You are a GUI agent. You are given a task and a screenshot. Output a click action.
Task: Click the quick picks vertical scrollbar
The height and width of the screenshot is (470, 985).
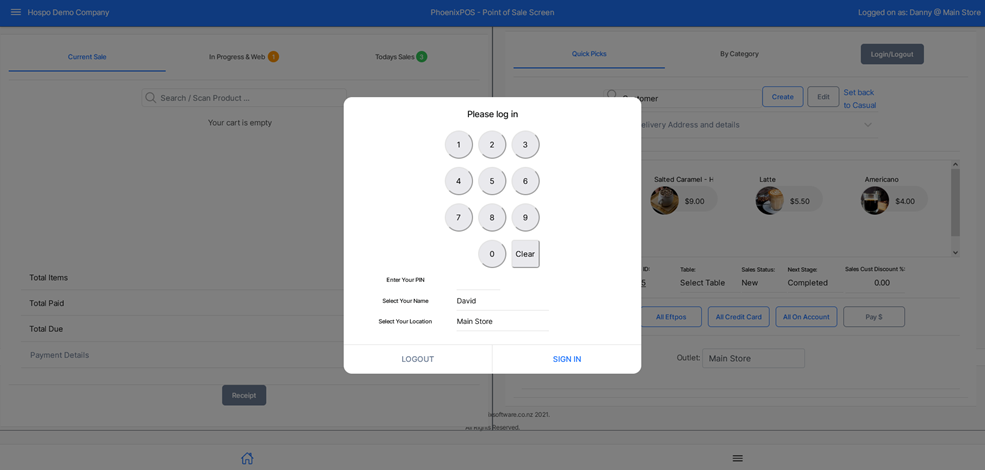pyautogui.click(x=955, y=205)
